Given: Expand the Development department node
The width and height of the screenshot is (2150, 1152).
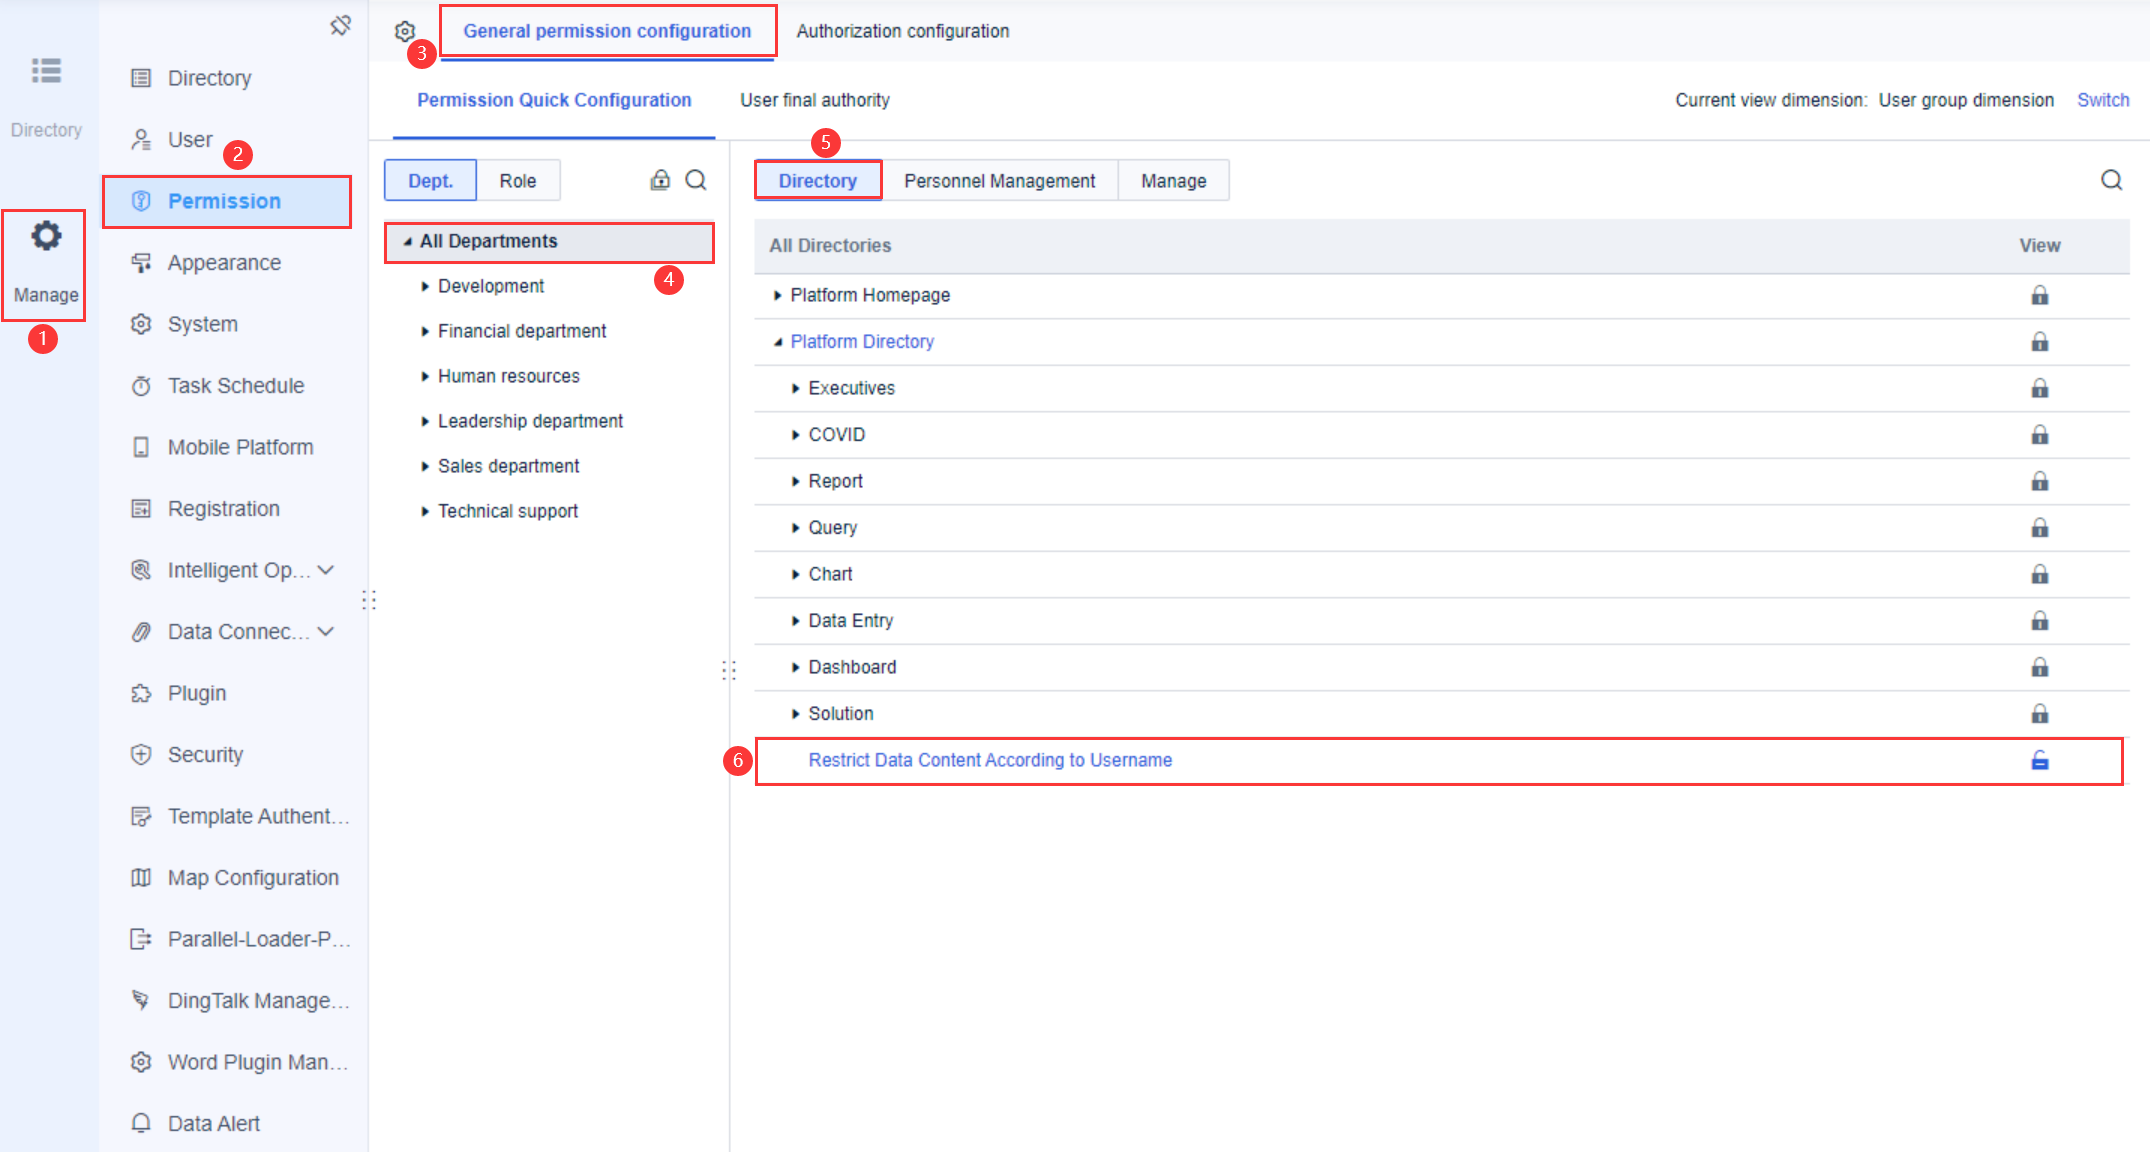Looking at the screenshot, I should point(425,286).
